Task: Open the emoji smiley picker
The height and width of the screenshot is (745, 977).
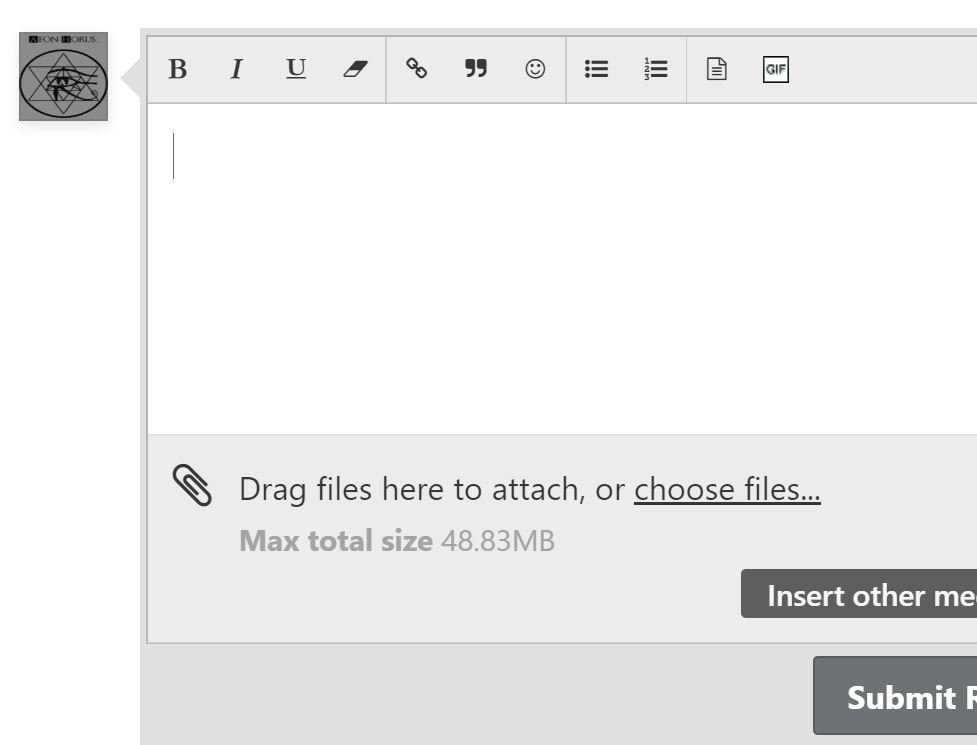Action: (x=536, y=69)
